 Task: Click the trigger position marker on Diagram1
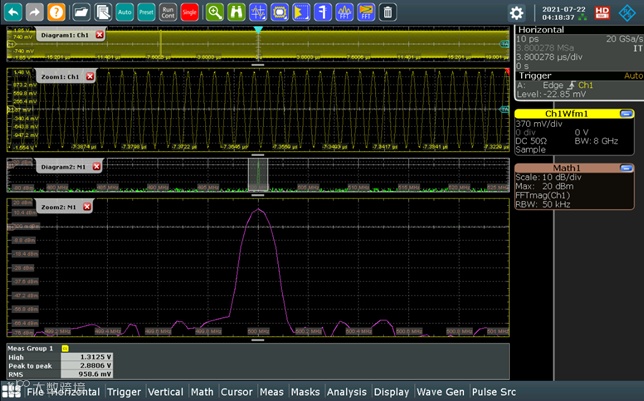click(258, 30)
